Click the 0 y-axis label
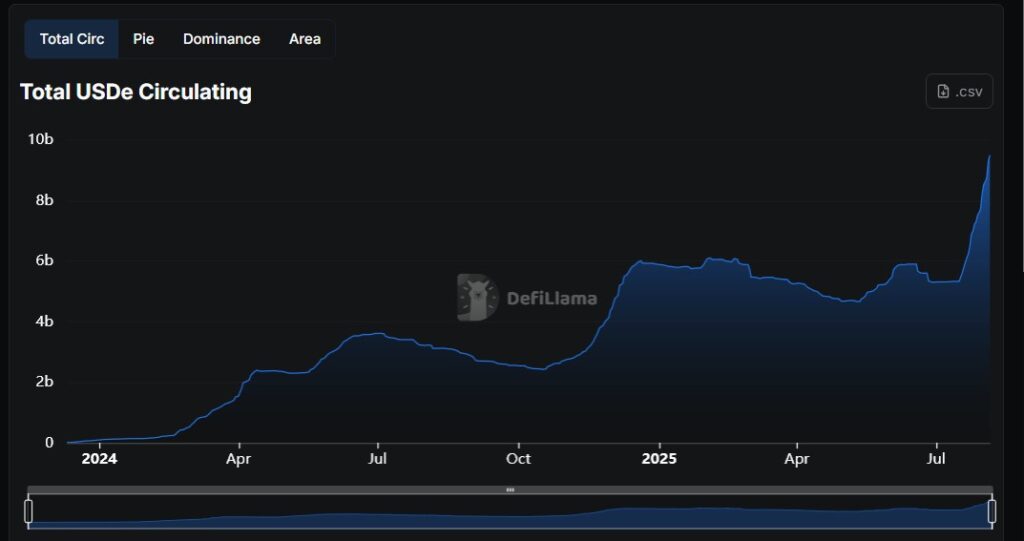Image resolution: width=1024 pixels, height=541 pixels. pos(49,442)
